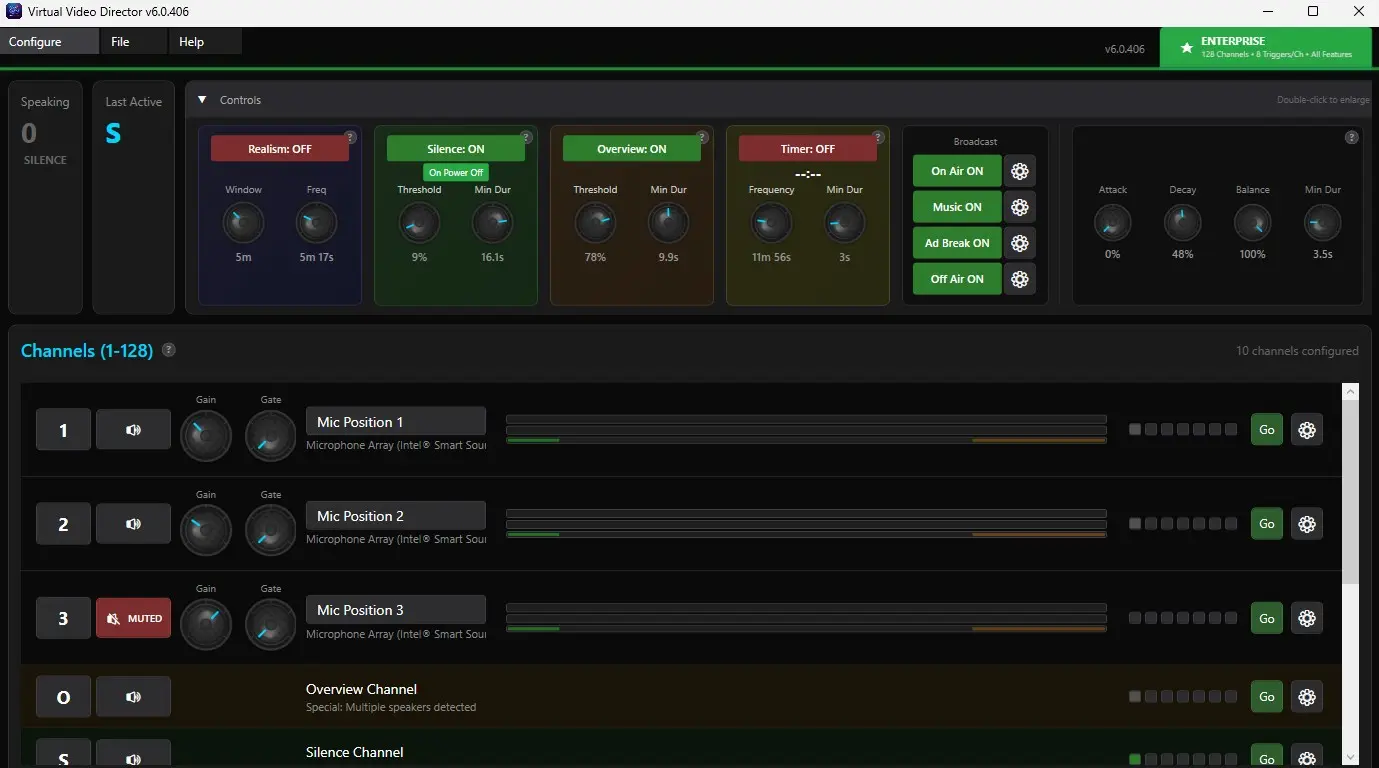Edit the Mic Position 3 name field
The width and height of the screenshot is (1379, 768).
coord(395,610)
